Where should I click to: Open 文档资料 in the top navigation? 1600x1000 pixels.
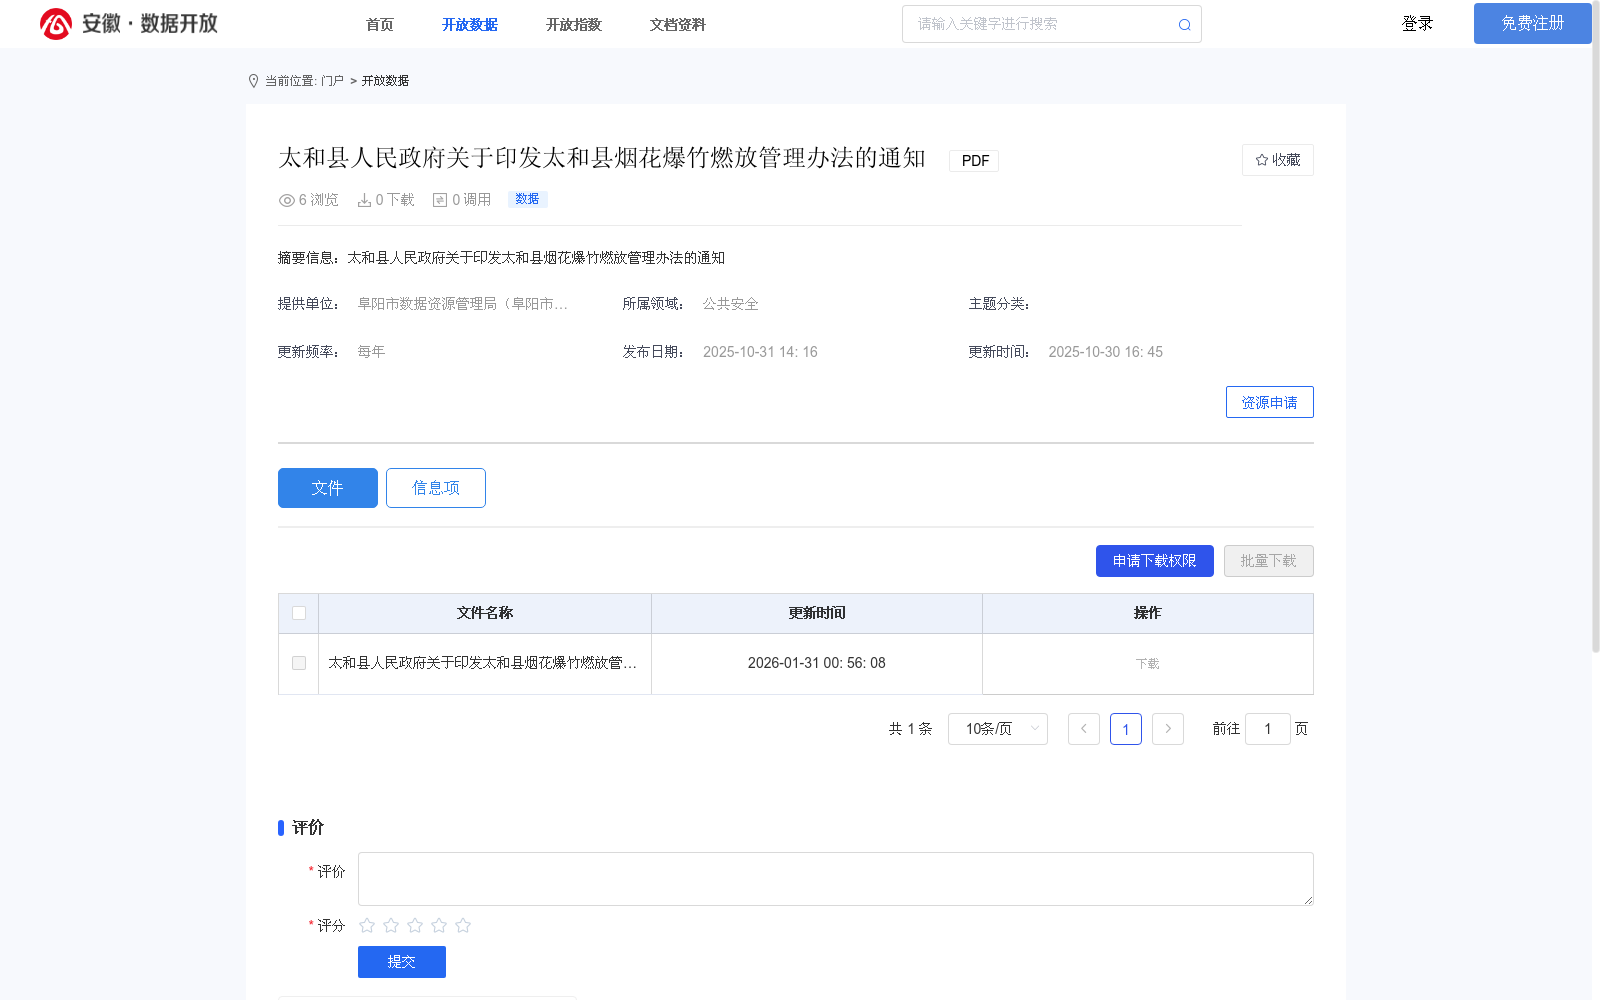[x=678, y=25]
